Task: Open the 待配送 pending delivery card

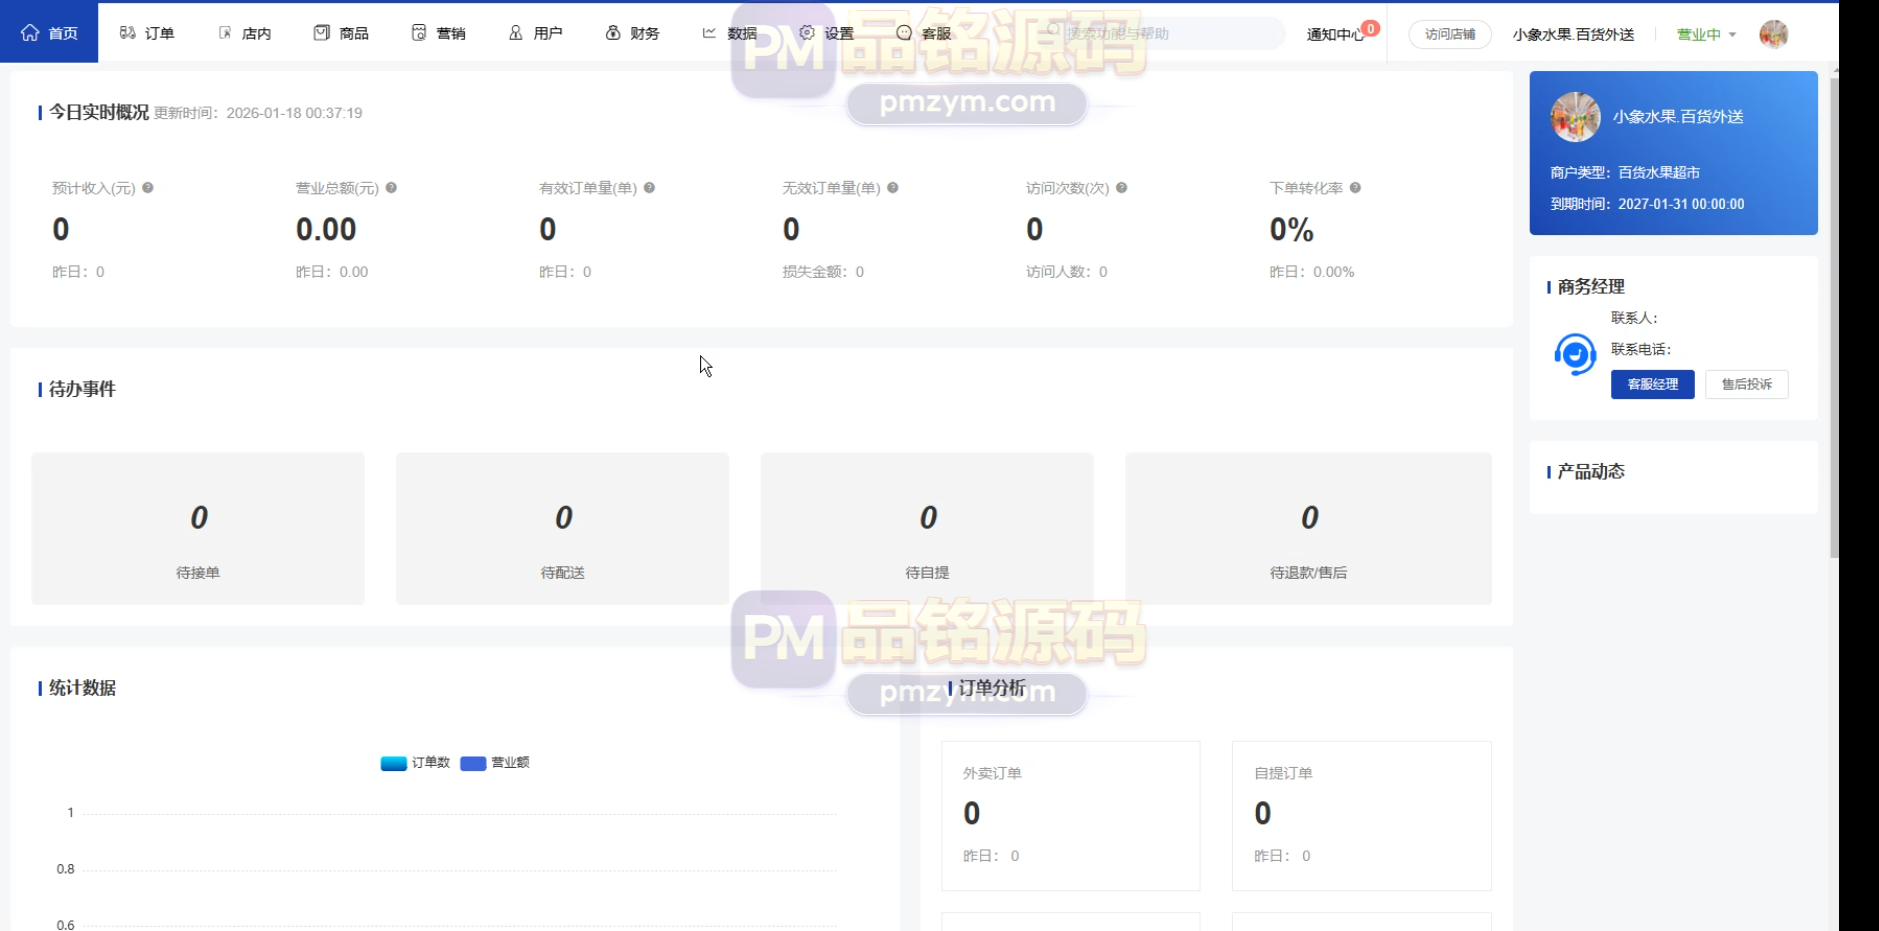Action: (562, 528)
